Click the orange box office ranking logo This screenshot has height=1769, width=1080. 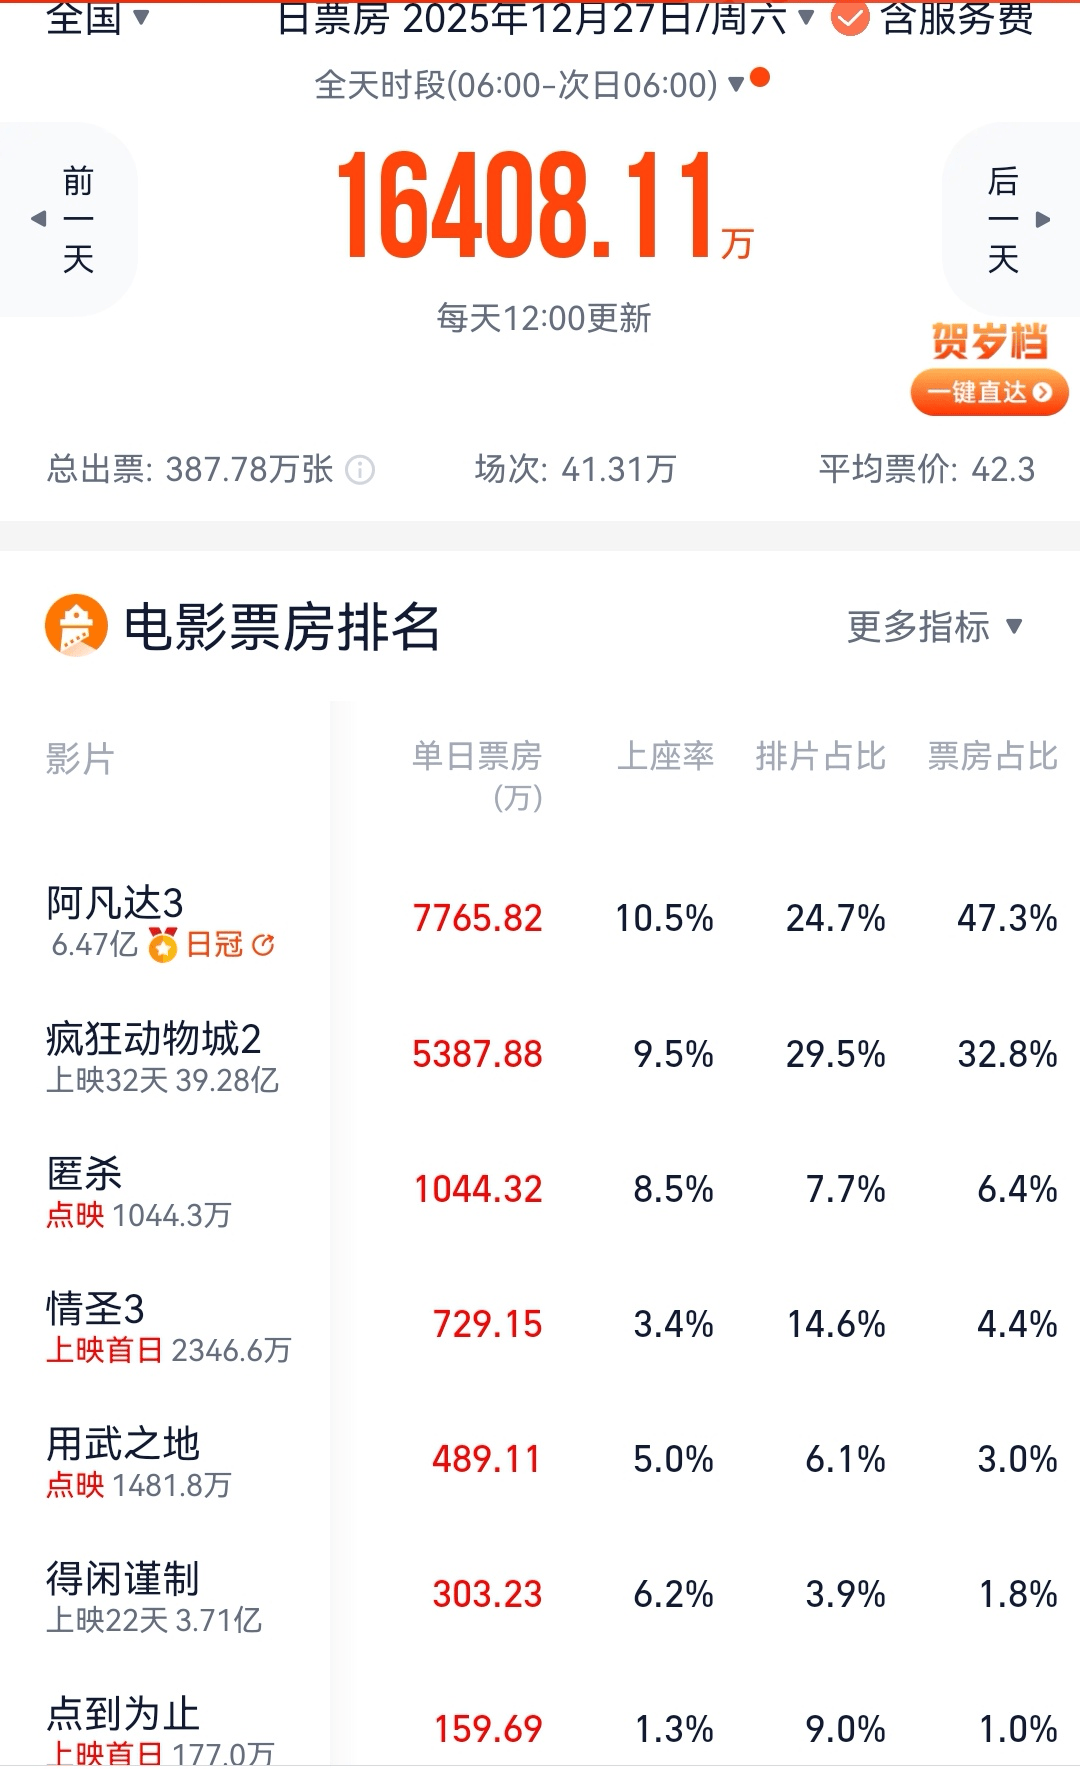76,627
